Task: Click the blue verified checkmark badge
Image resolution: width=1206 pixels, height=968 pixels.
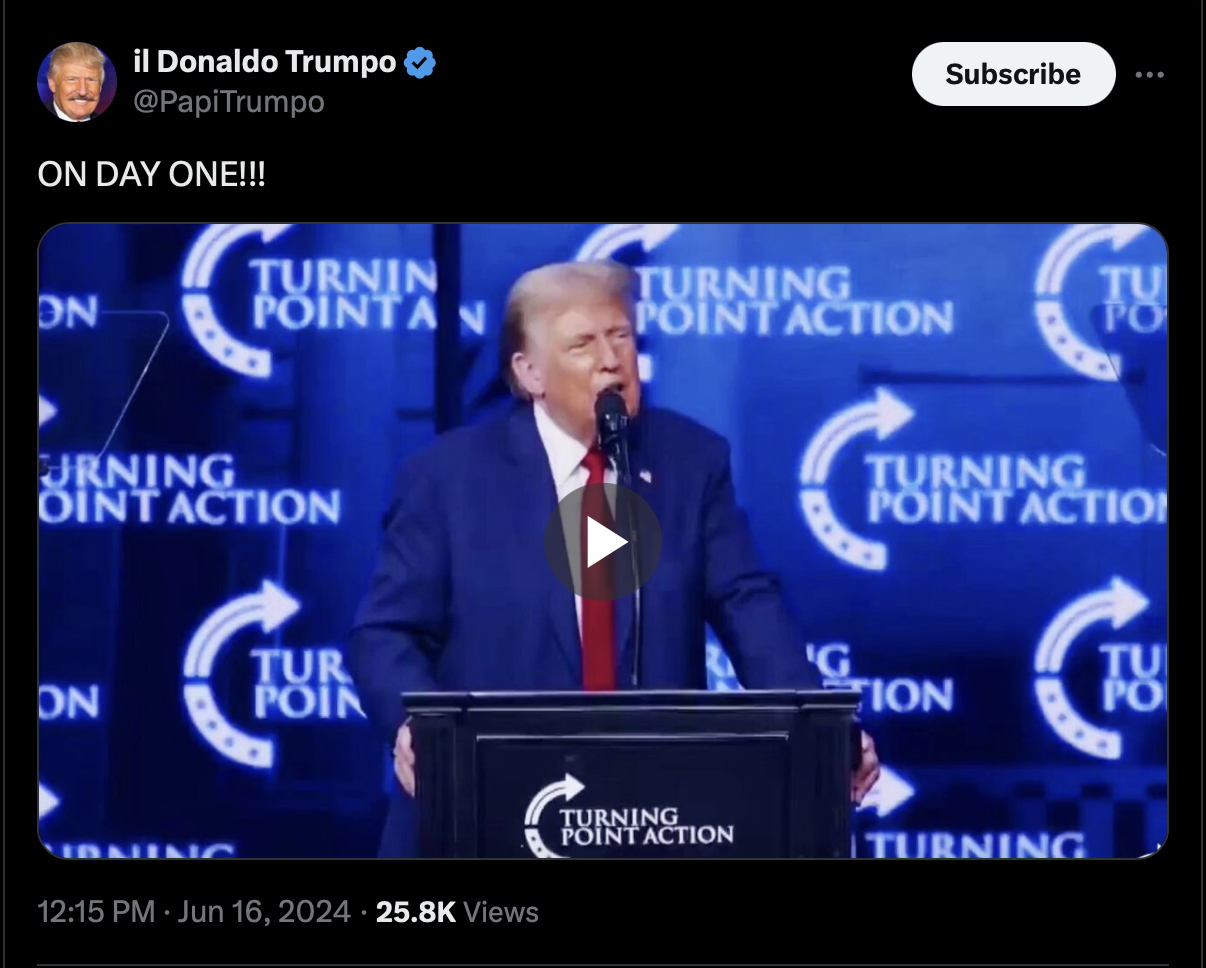Action: tap(420, 63)
